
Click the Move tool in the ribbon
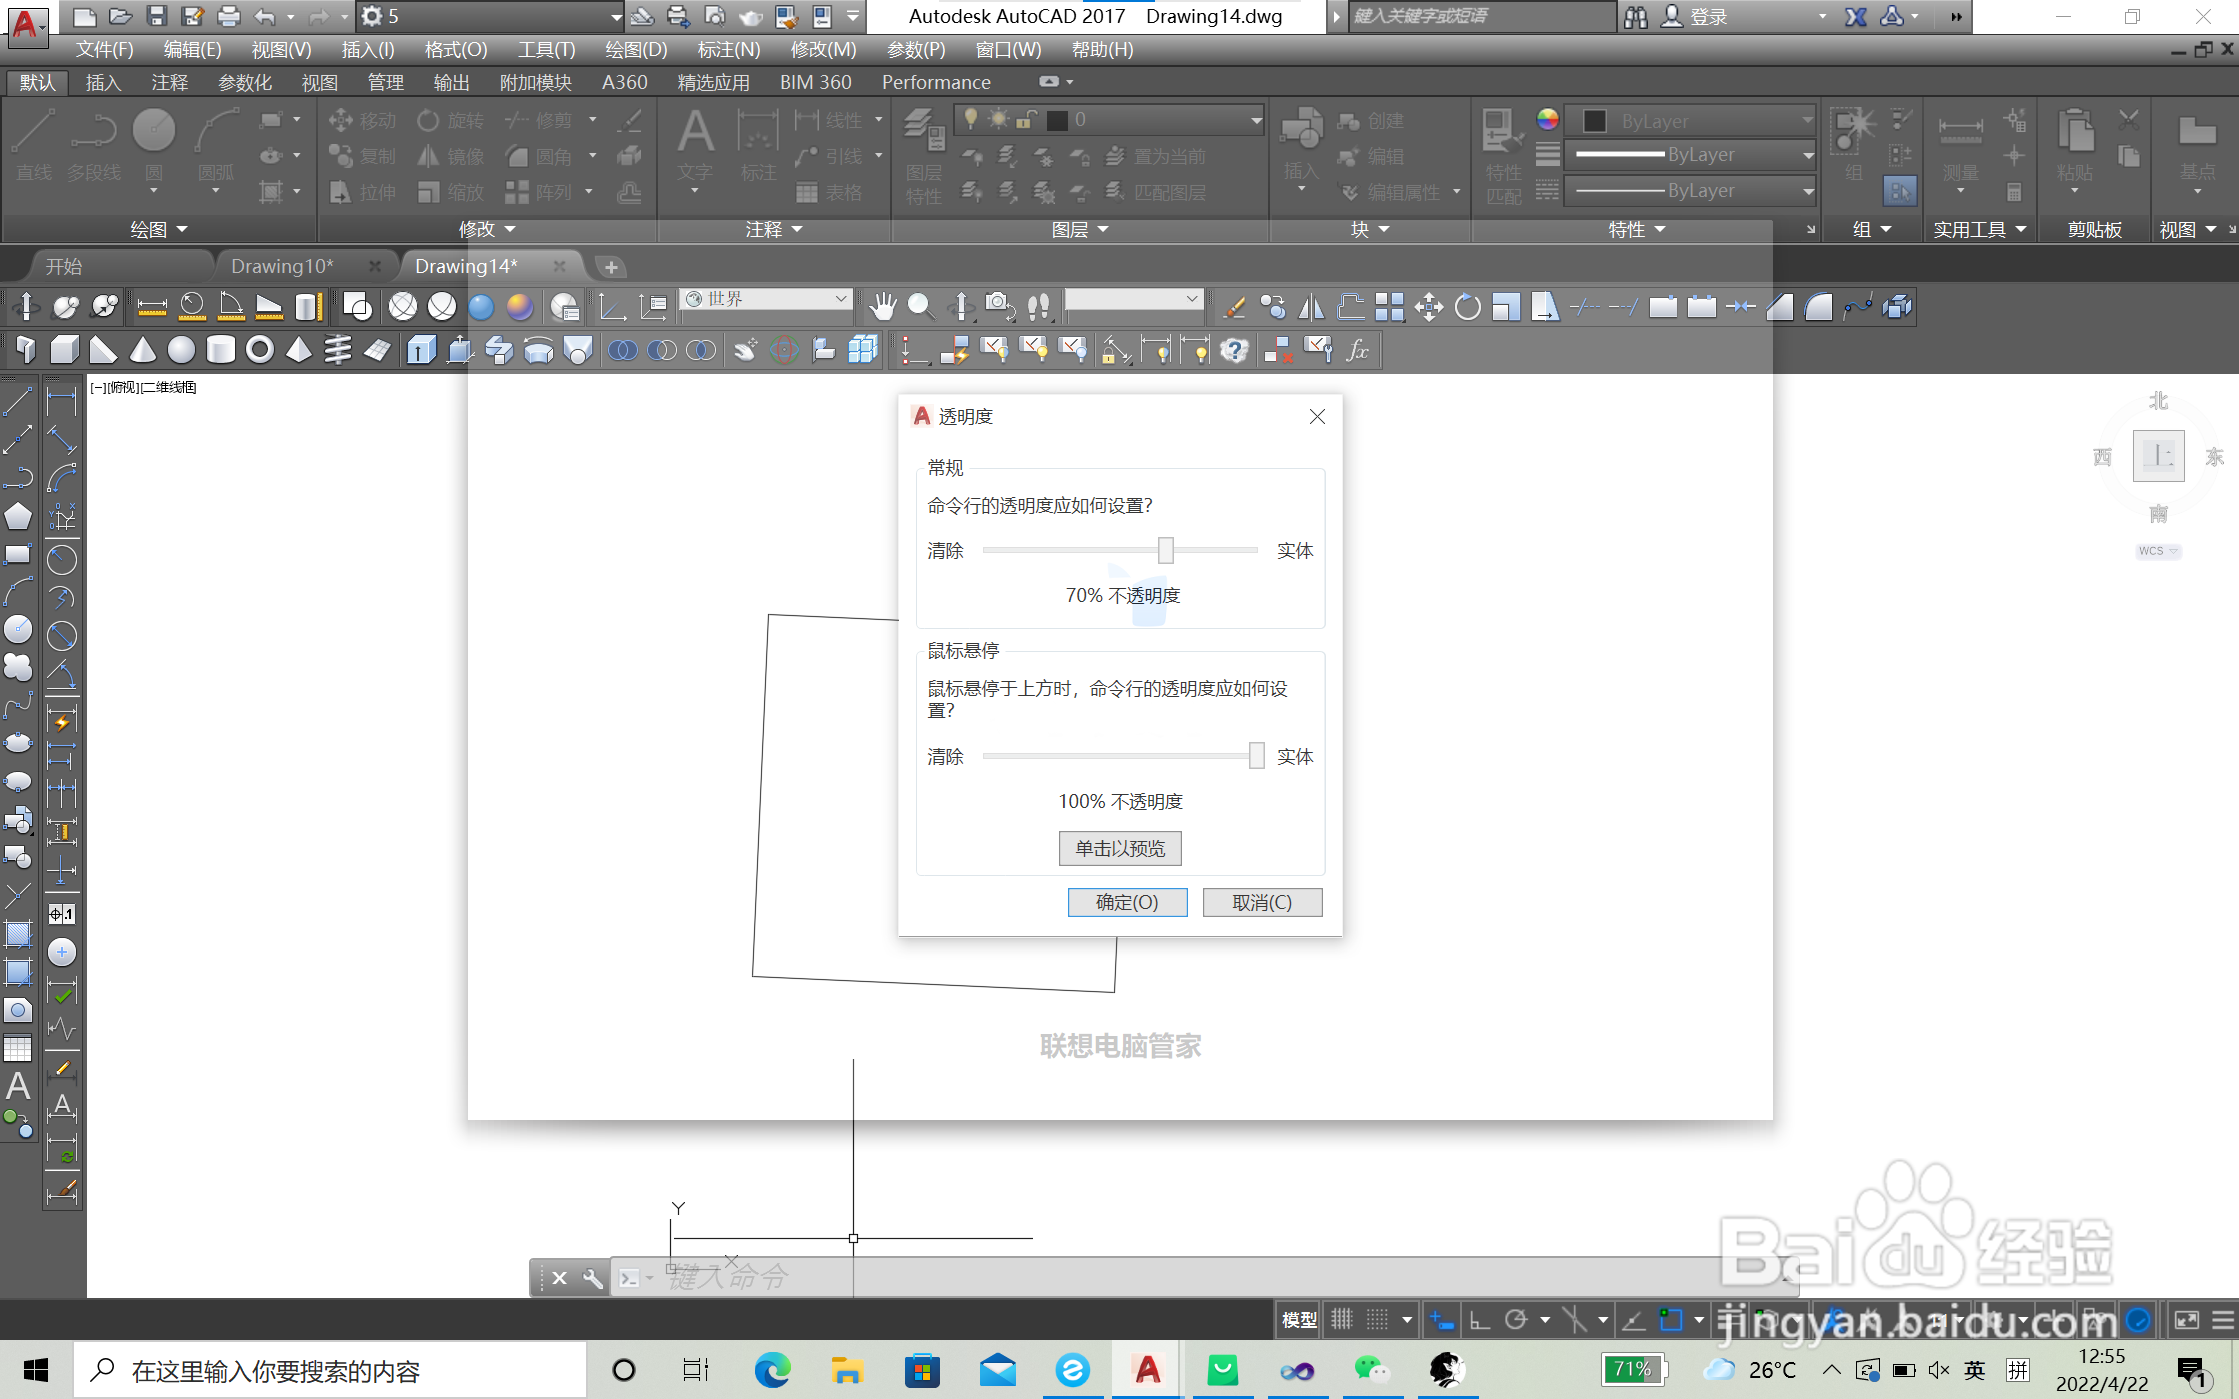pos(362,120)
